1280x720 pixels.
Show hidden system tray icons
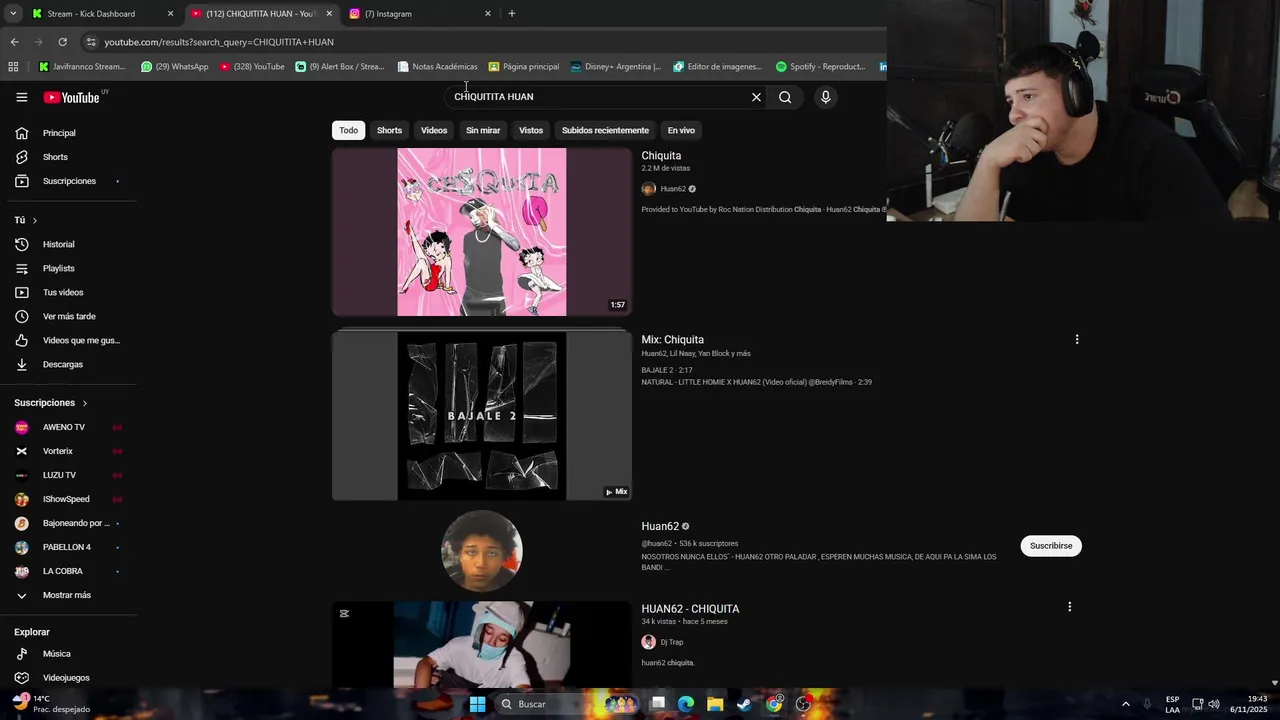(x=1125, y=704)
